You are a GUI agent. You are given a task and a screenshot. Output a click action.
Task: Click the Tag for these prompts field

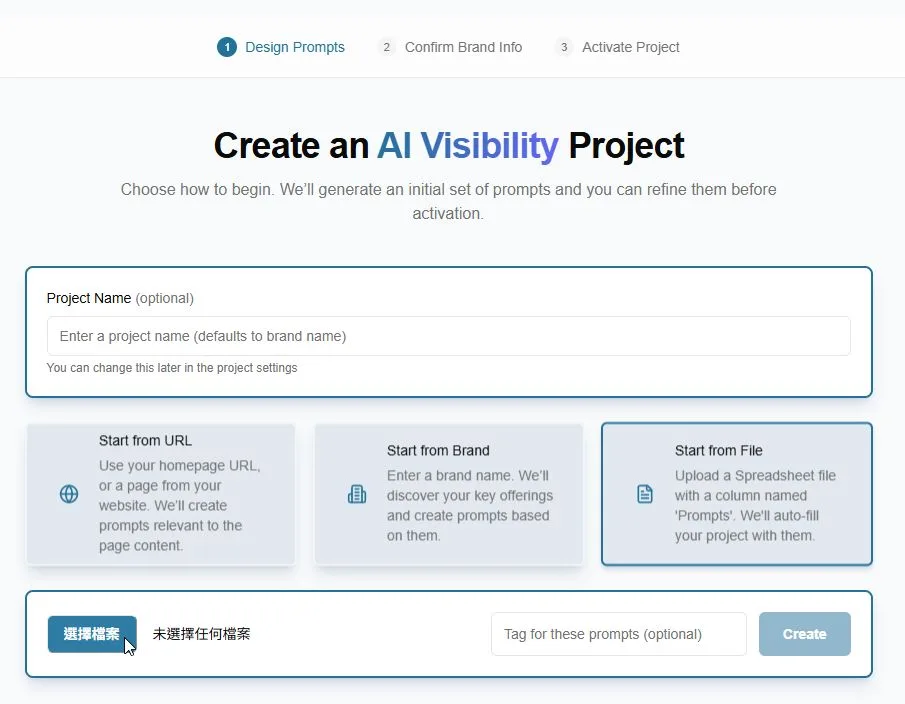(618, 634)
